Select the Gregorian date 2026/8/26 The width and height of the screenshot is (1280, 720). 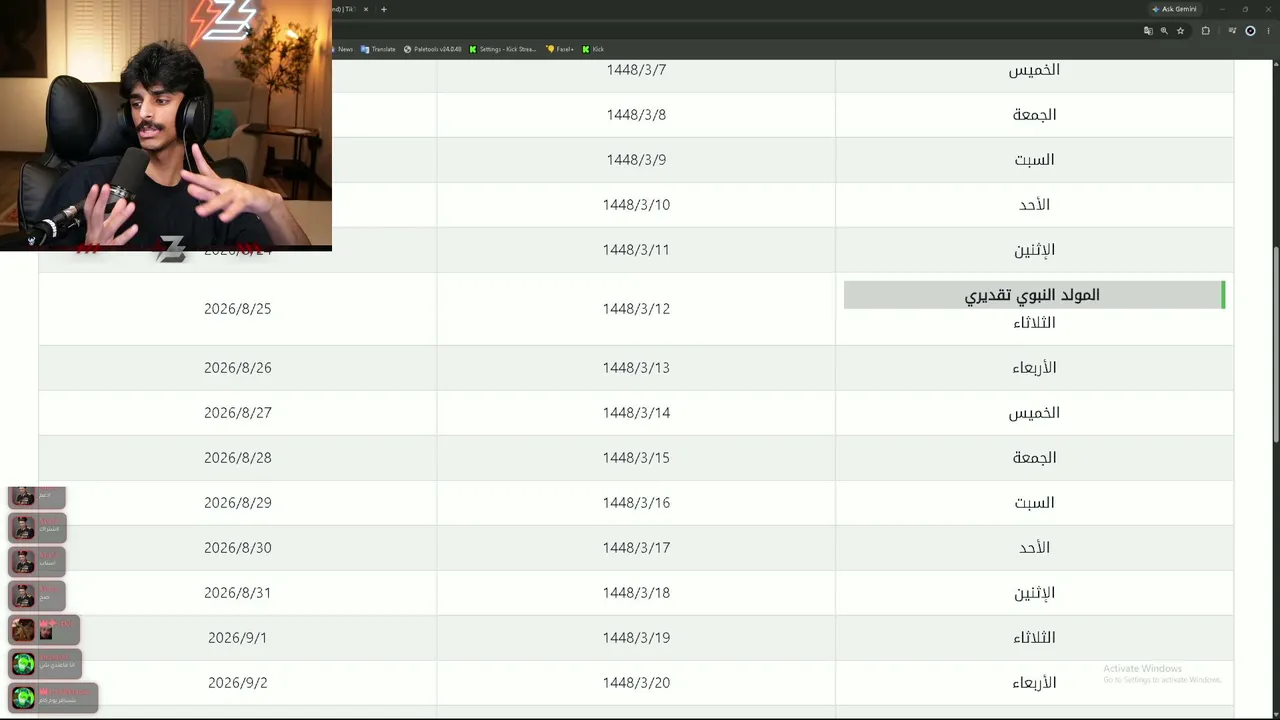click(237, 368)
